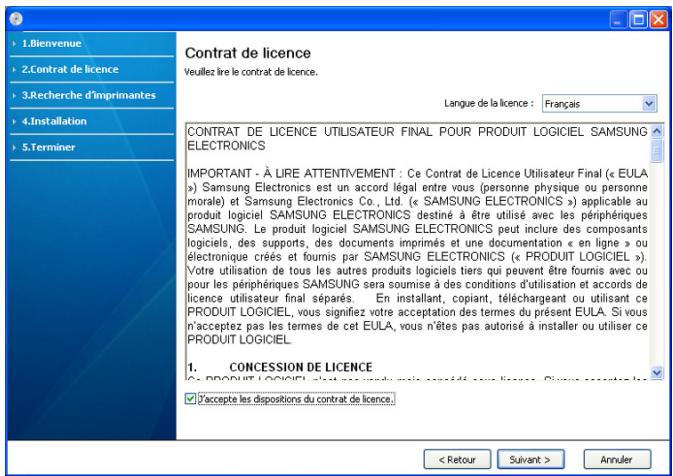Maximize the installer window
Viewport: 673px width, 476px height.
click(x=638, y=20)
